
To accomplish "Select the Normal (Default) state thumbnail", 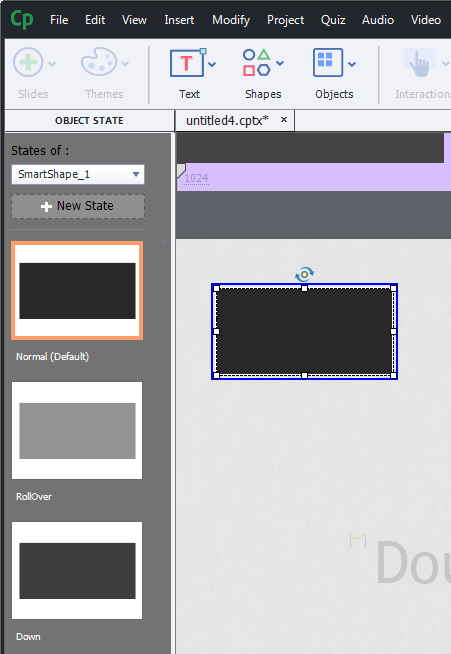I will (77, 291).
